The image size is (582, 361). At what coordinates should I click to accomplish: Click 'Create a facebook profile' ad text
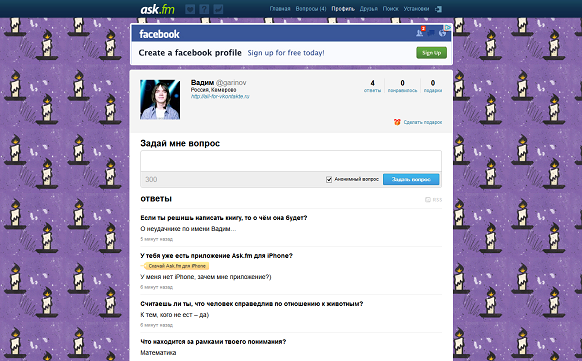(x=190, y=53)
